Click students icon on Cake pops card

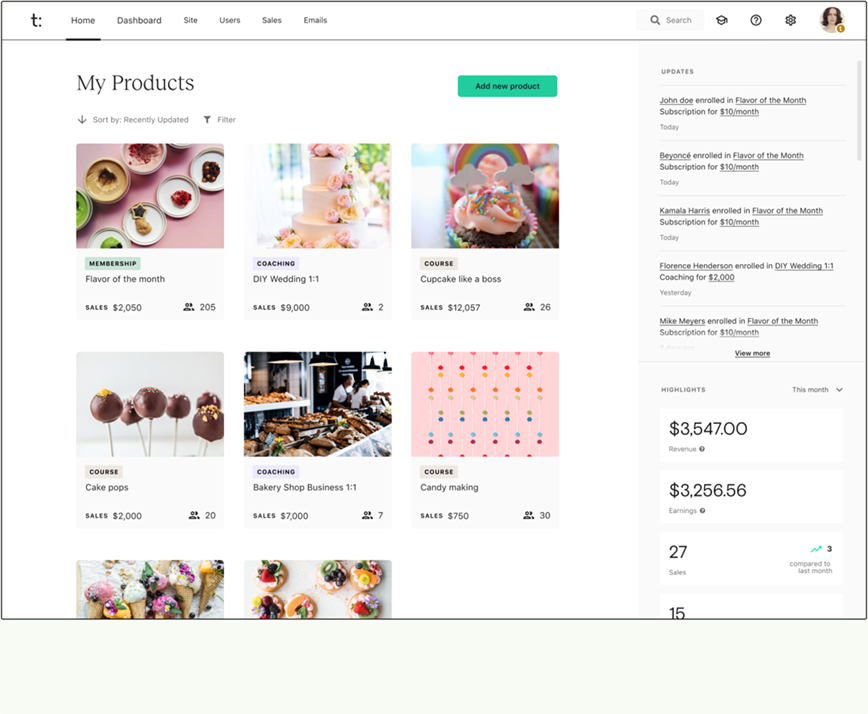(x=194, y=515)
